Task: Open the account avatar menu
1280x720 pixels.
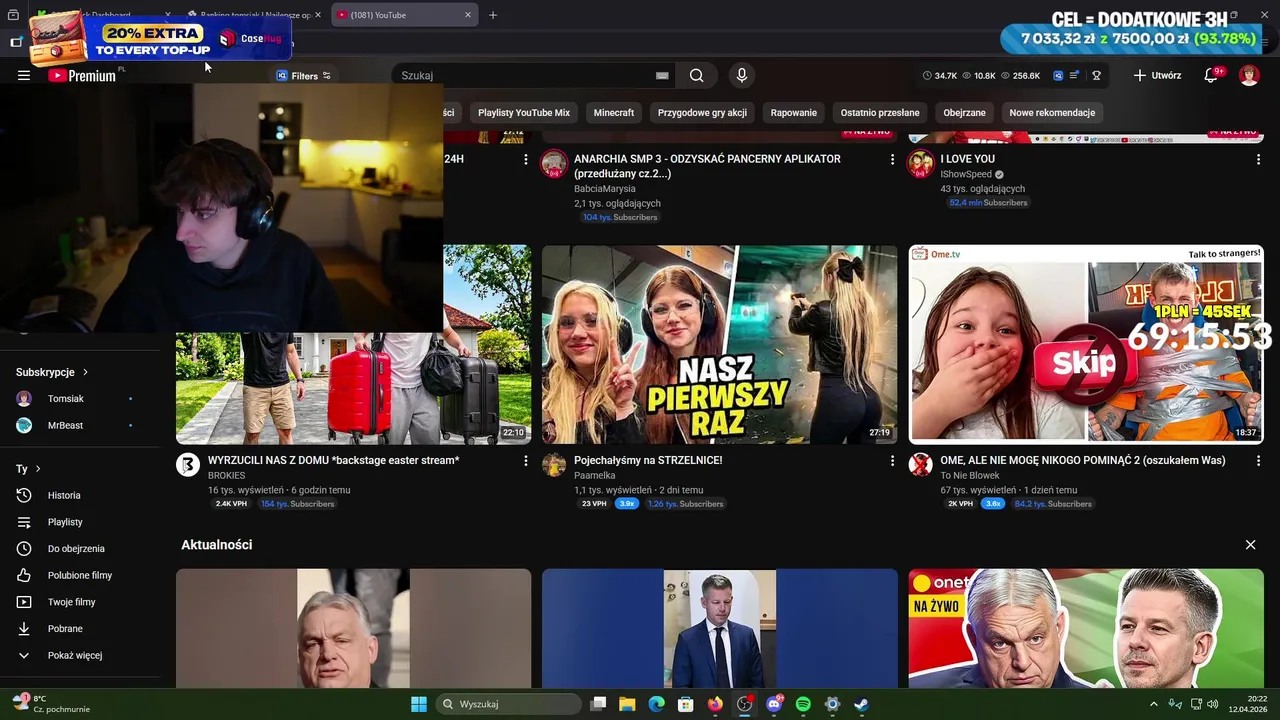Action: point(1249,75)
